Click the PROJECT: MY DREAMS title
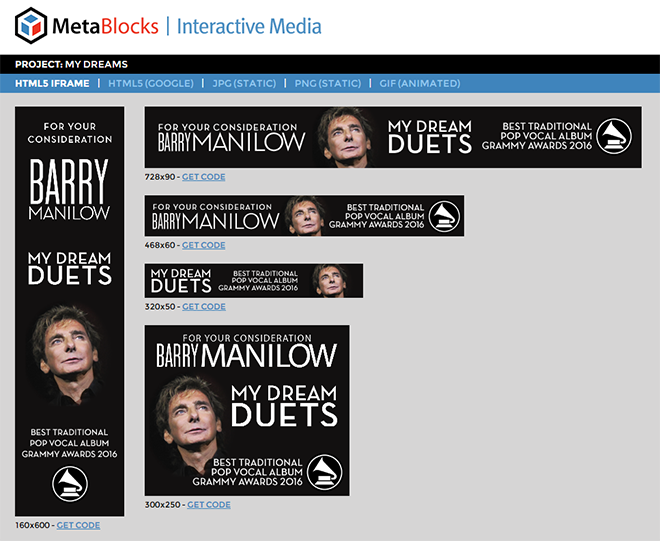Image resolution: width=660 pixels, height=541 pixels. (71, 64)
